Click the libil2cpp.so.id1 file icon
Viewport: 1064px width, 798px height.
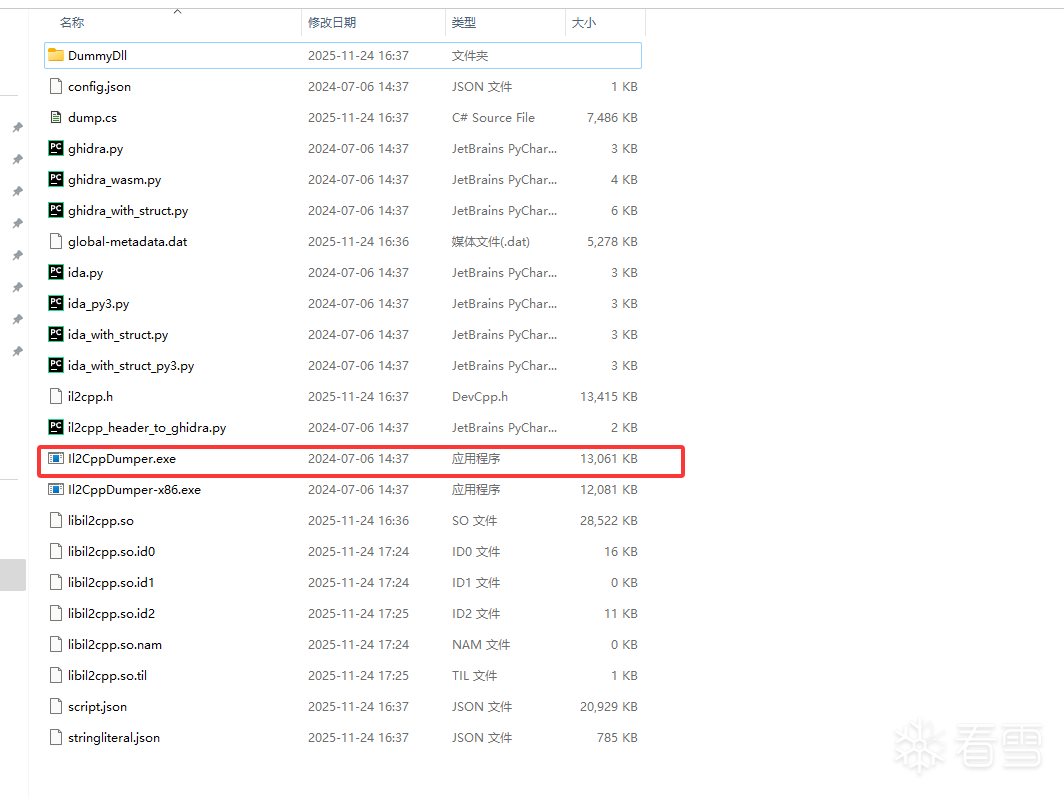coord(56,582)
